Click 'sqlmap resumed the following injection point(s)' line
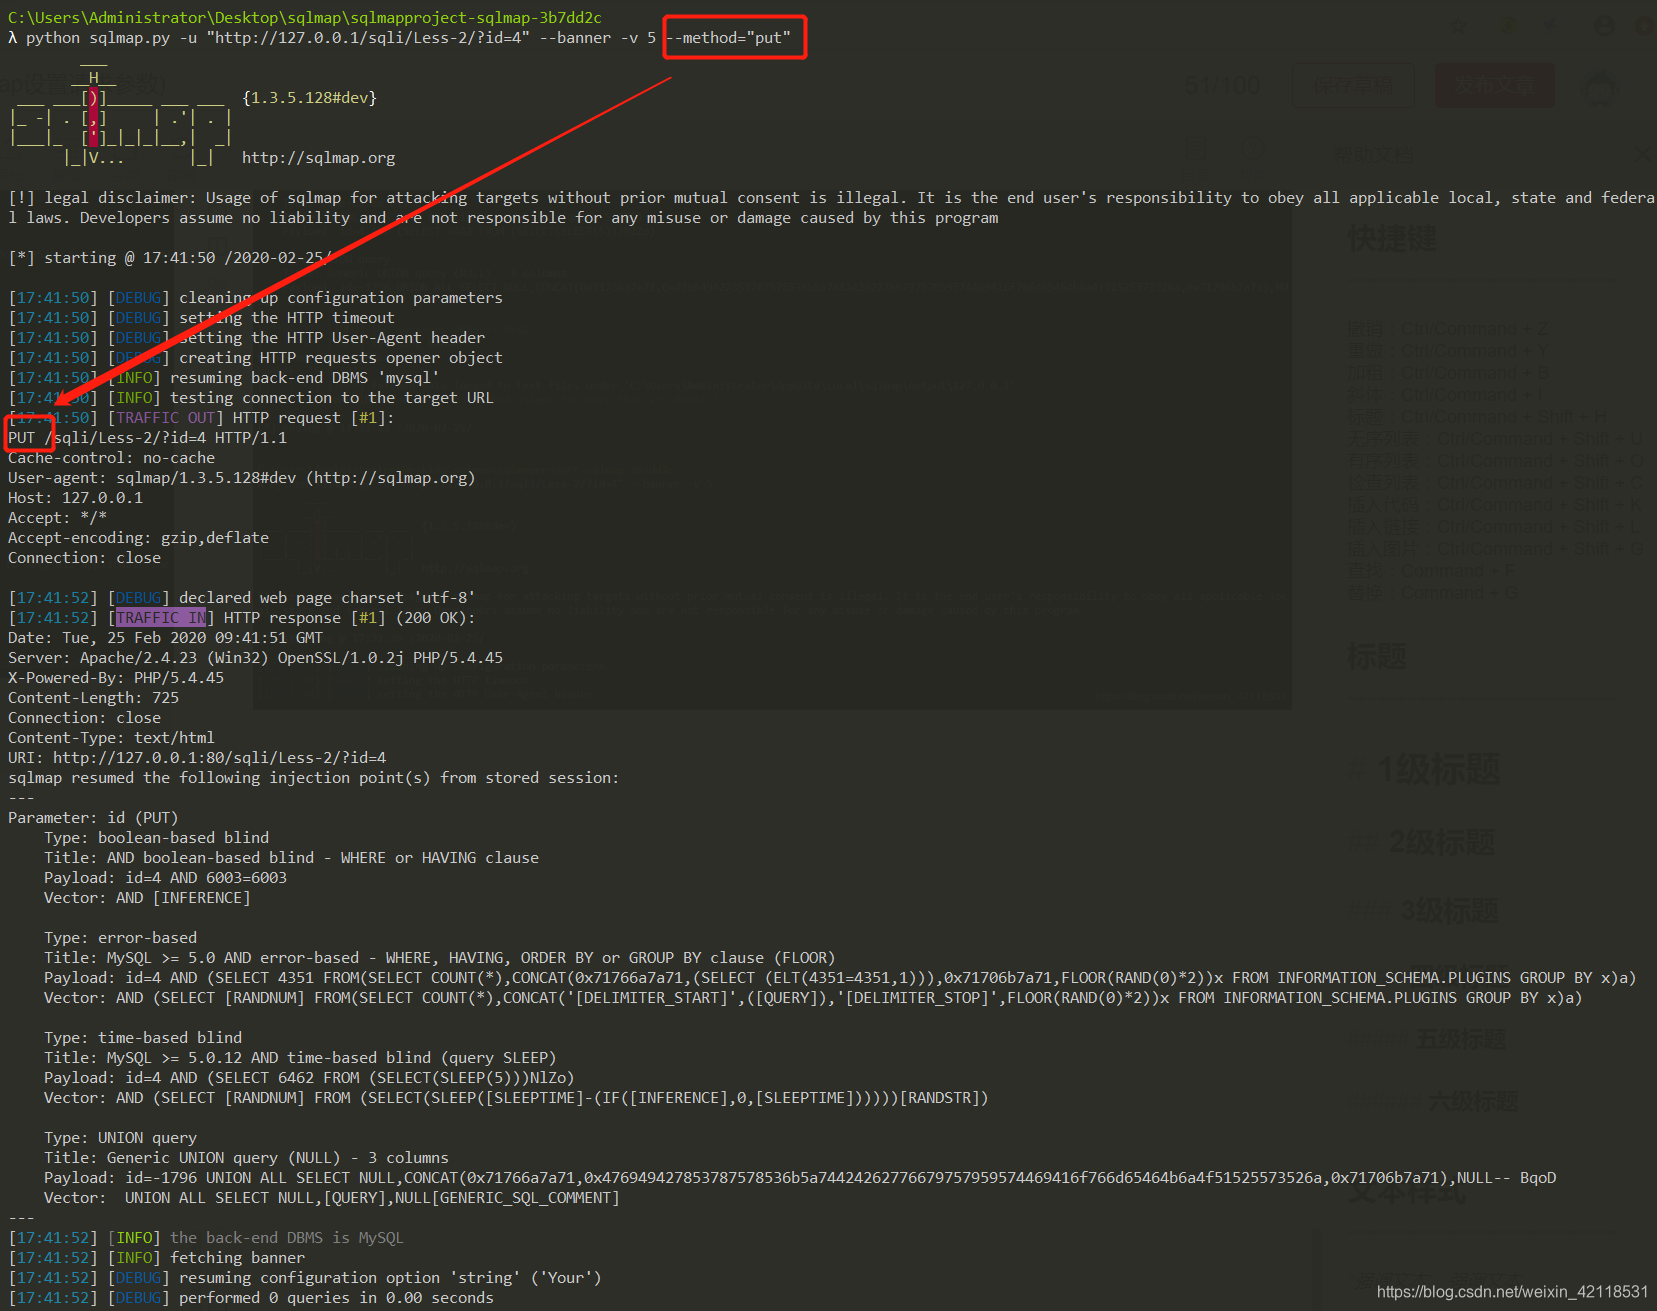The width and height of the screenshot is (1657, 1311). click(314, 778)
